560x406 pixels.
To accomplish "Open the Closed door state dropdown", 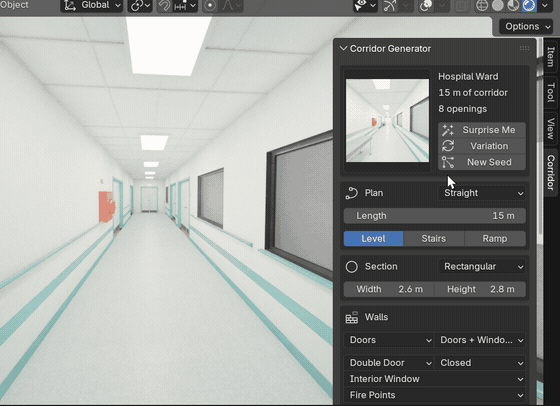I will [480, 363].
